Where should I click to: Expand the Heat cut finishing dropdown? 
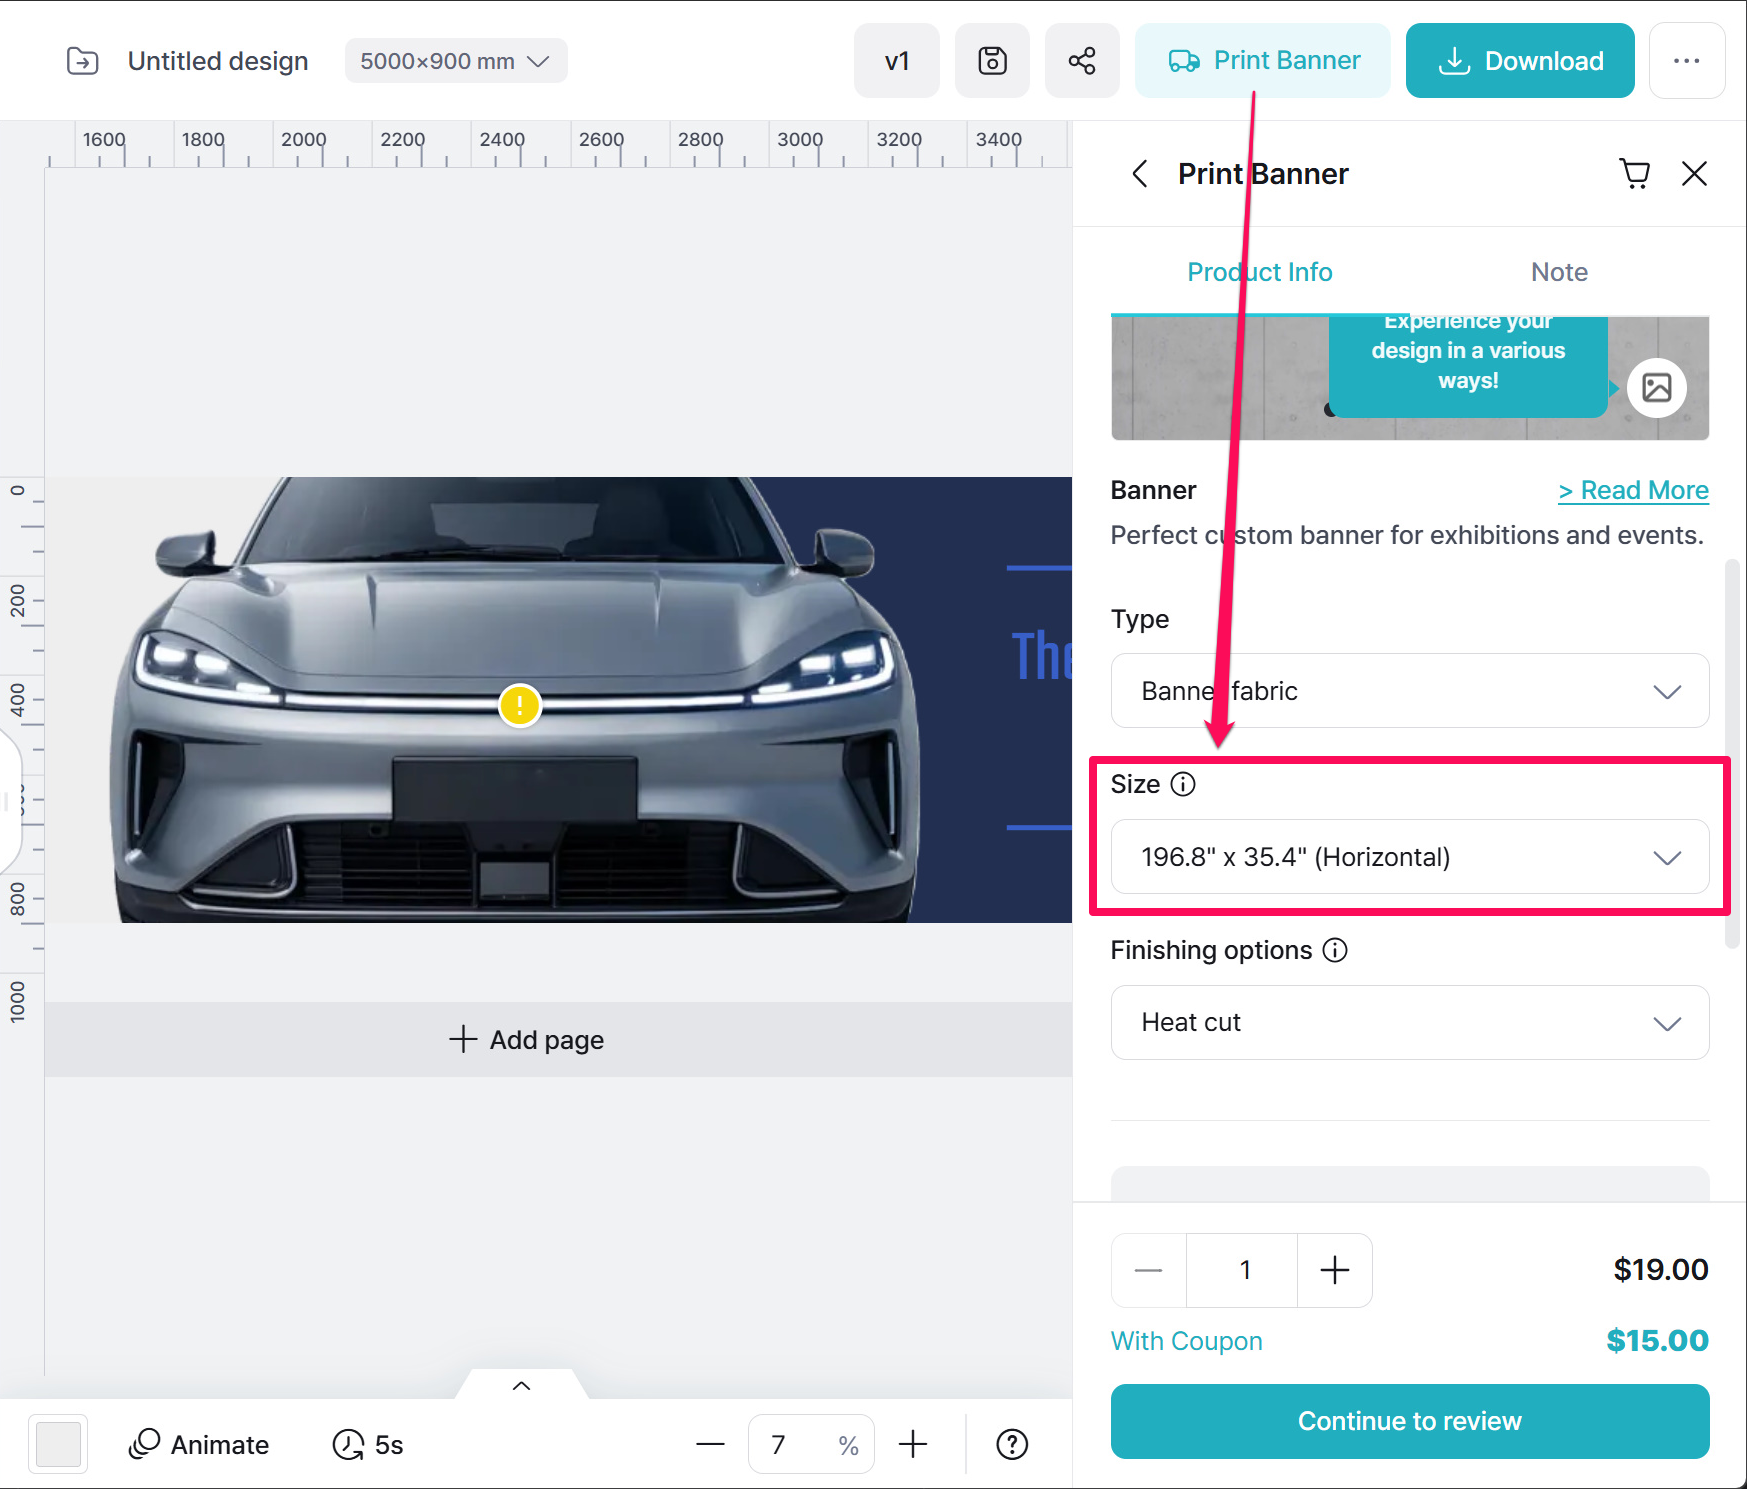tap(1409, 1022)
